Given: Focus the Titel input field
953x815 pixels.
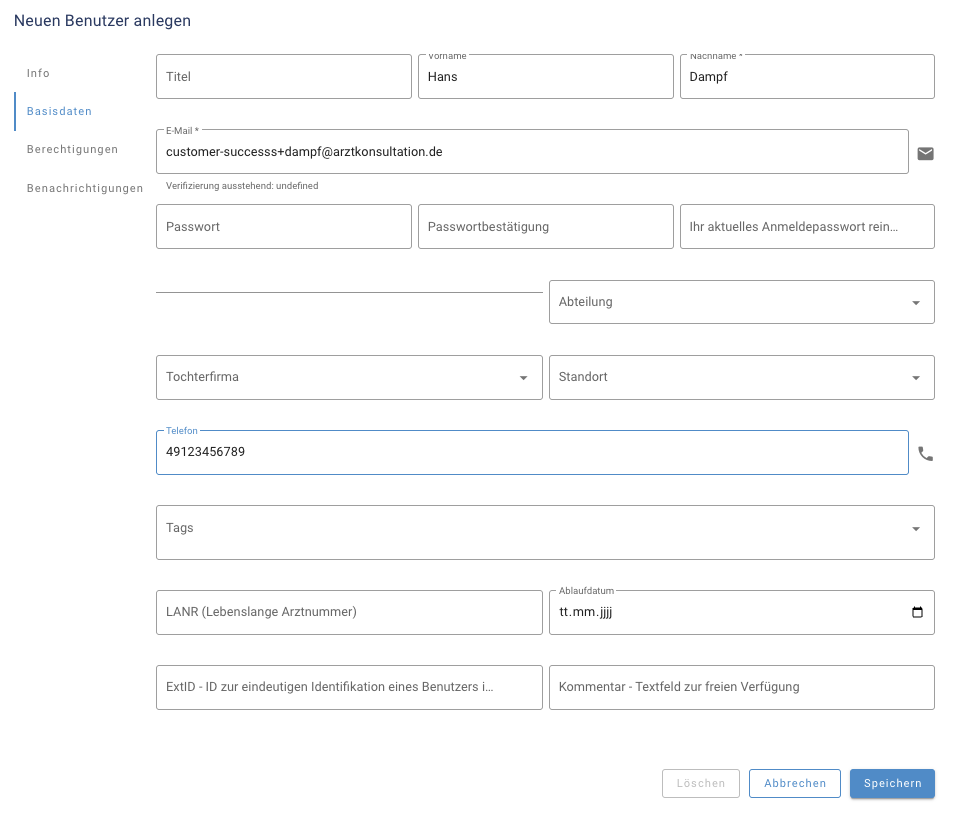Looking at the screenshot, I should [283, 77].
